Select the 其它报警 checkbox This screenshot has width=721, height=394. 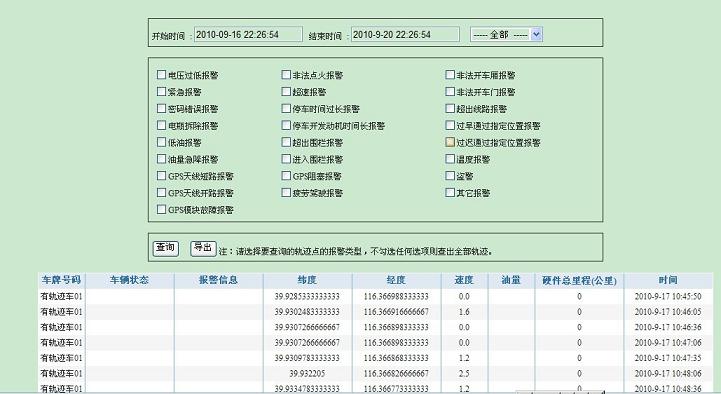coord(450,192)
